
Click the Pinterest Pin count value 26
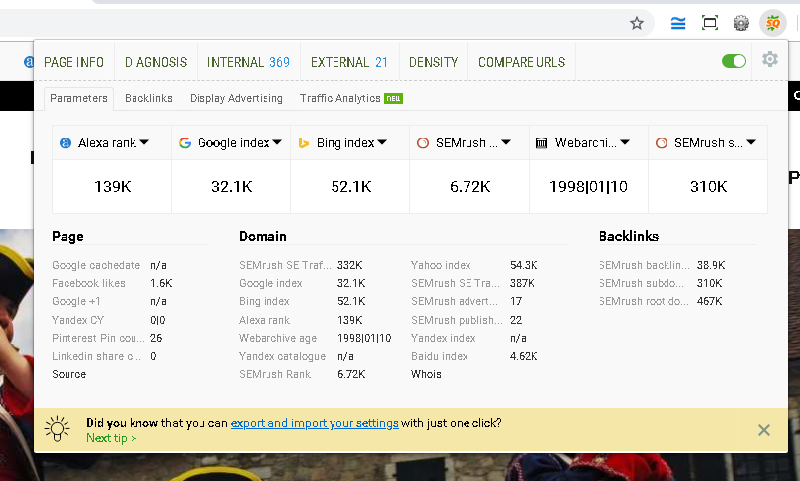coord(156,338)
